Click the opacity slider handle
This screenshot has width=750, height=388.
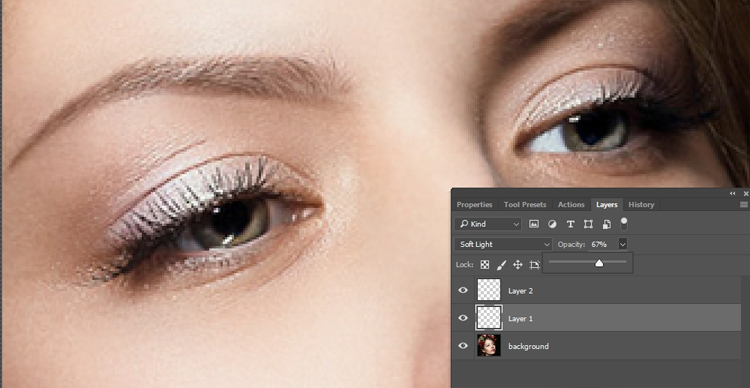click(x=599, y=263)
